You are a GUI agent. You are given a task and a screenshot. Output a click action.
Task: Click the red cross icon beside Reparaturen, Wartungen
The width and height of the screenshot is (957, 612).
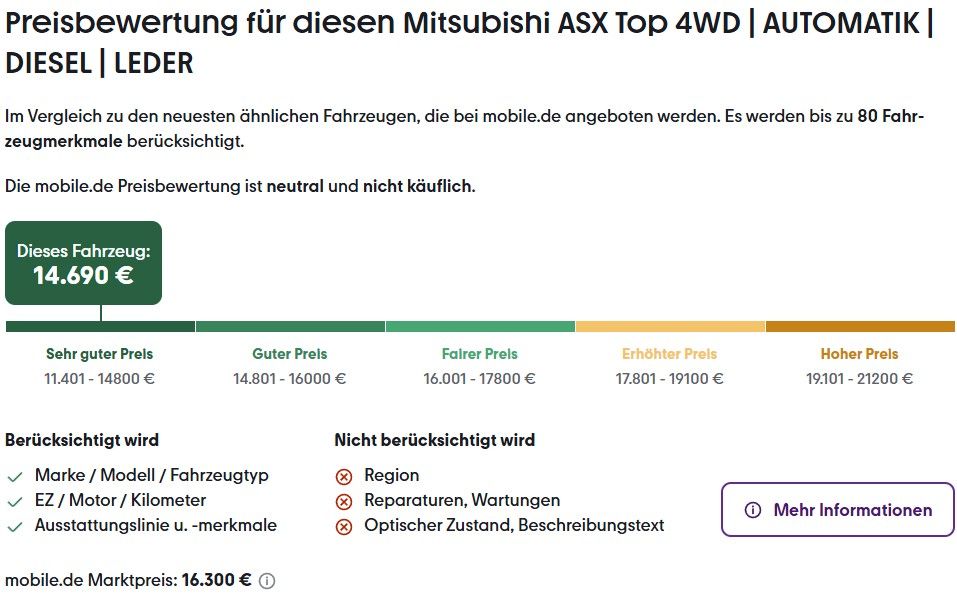pos(344,502)
